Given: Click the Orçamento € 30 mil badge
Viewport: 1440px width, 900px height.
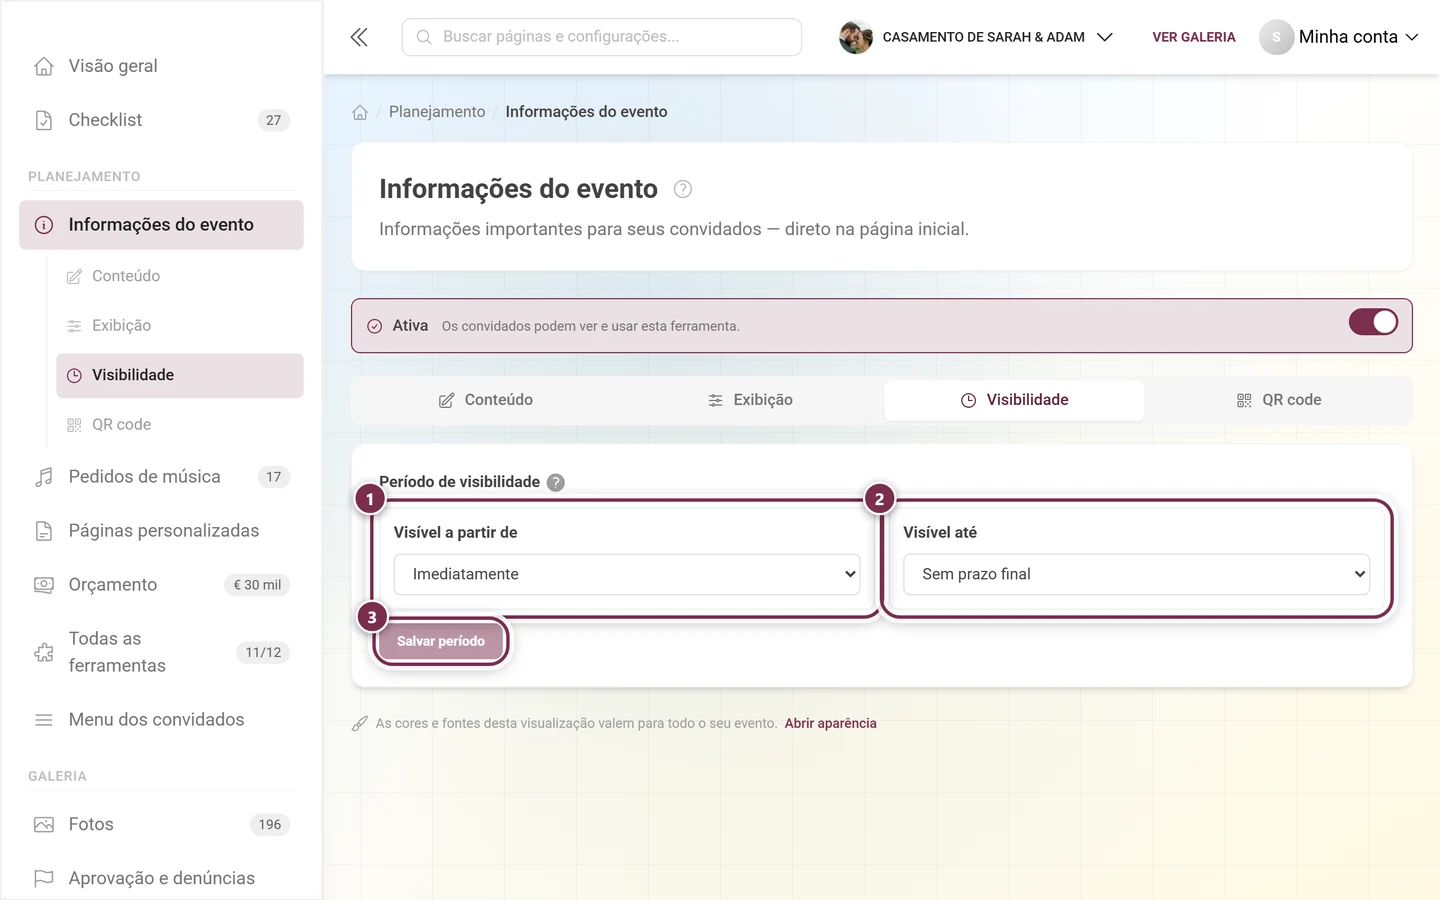Looking at the screenshot, I should [257, 585].
